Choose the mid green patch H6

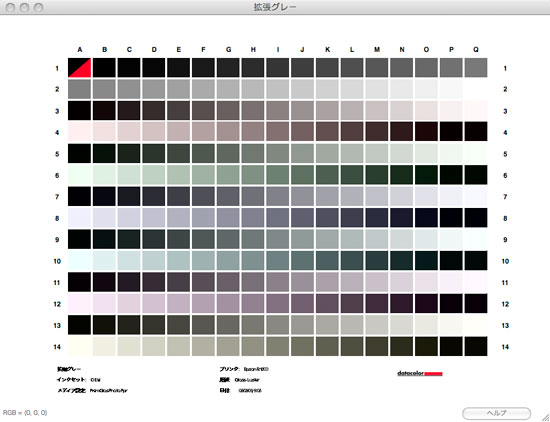253,175
